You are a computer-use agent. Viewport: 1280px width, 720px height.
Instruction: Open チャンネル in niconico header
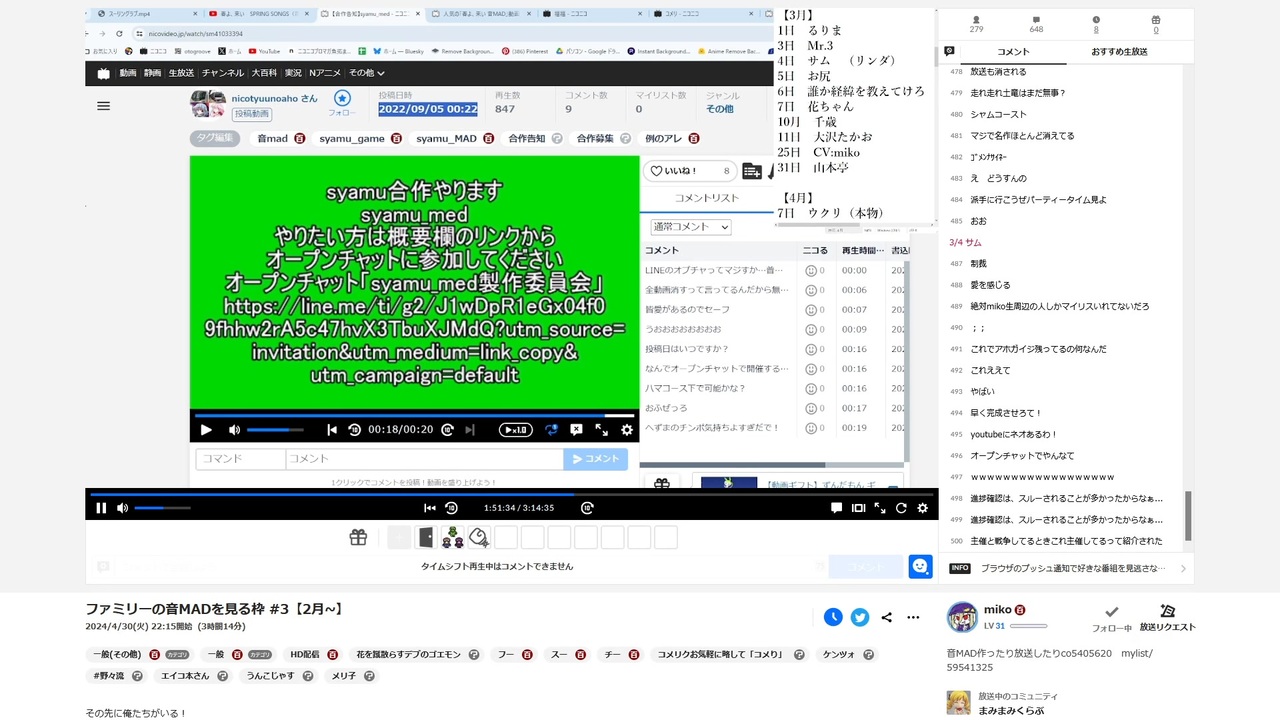coord(222,73)
